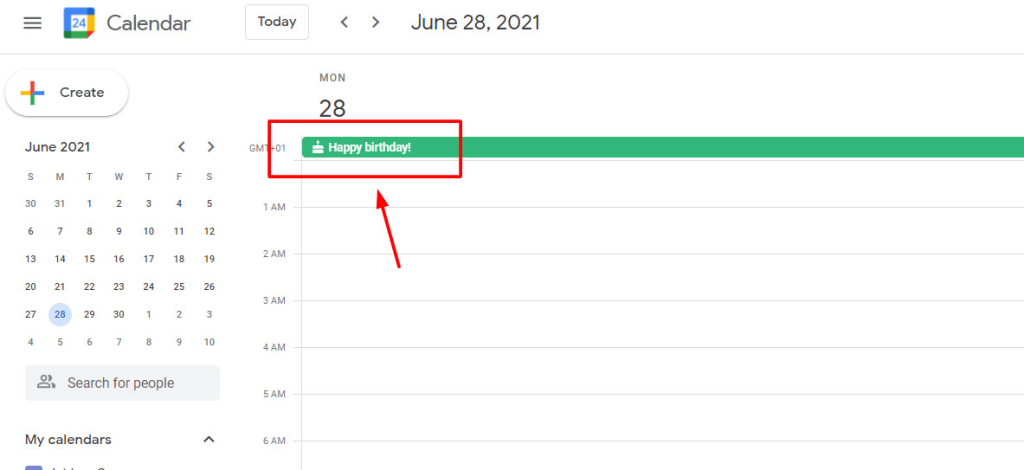Viewport: 1024px width, 470px height.
Task: Show previous month in mini calendar
Action: pos(182,147)
